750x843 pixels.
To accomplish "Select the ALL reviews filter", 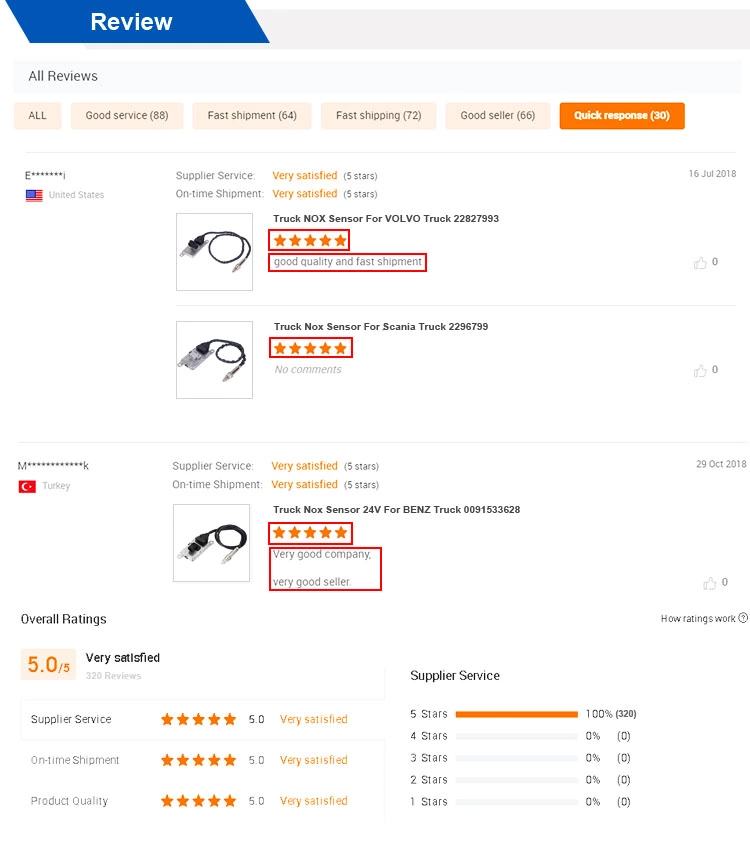I will [x=37, y=116].
